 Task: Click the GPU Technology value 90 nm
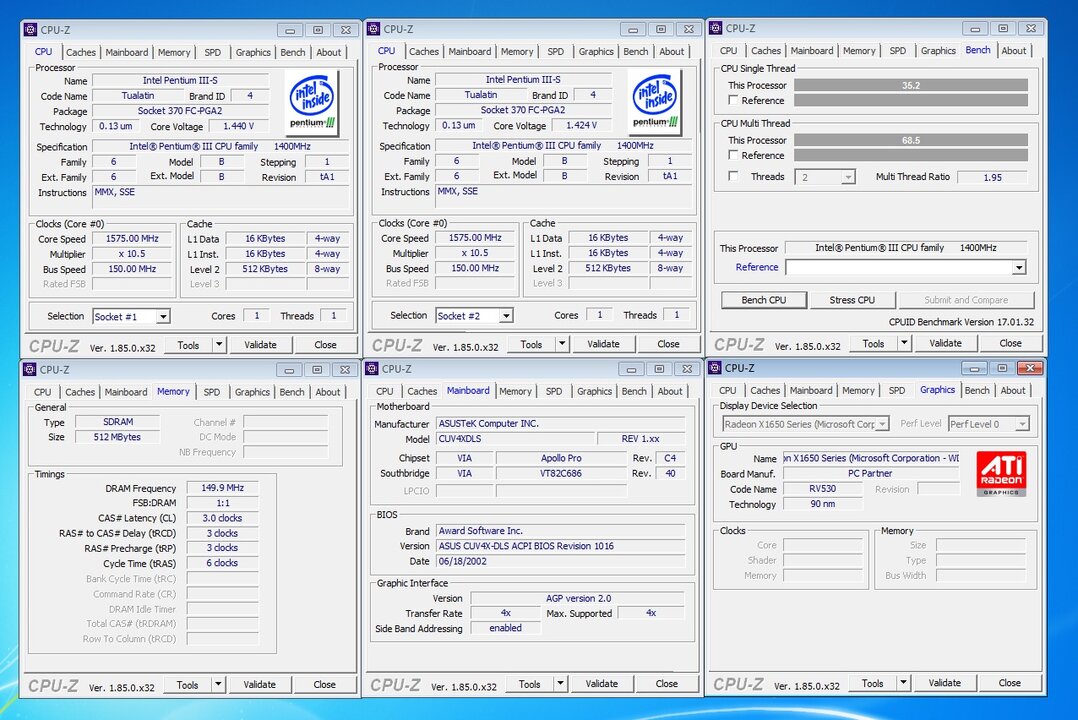click(x=823, y=504)
